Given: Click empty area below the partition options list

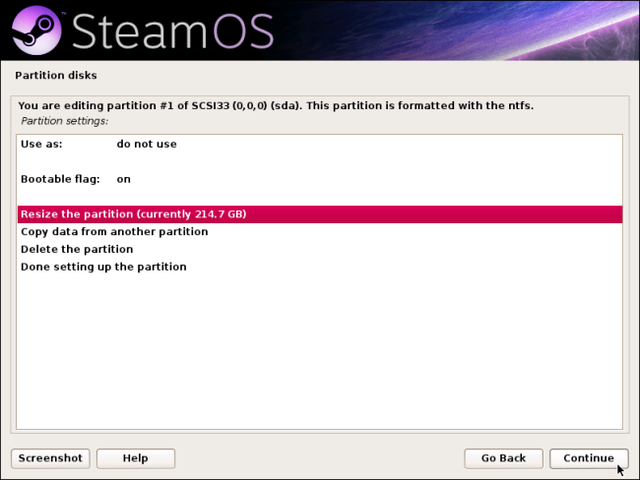Looking at the screenshot, I should click(x=320, y=351).
